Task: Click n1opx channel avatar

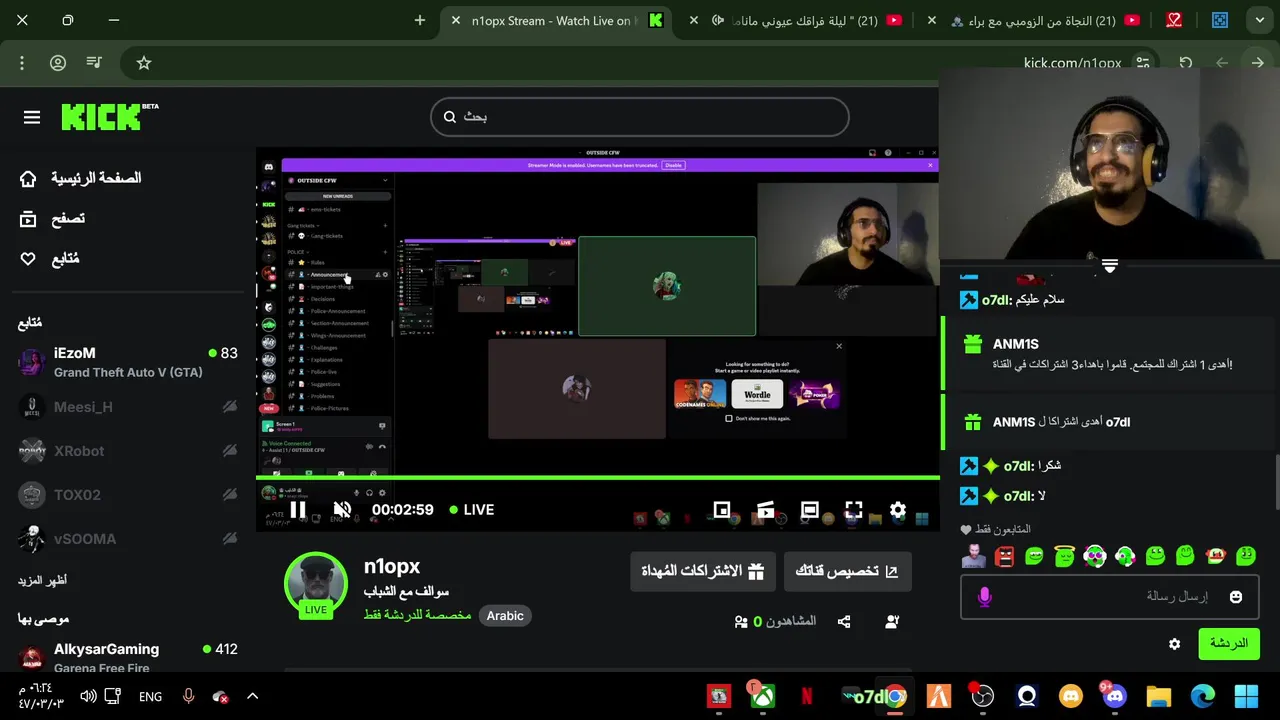Action: click(x=316, y=584)
